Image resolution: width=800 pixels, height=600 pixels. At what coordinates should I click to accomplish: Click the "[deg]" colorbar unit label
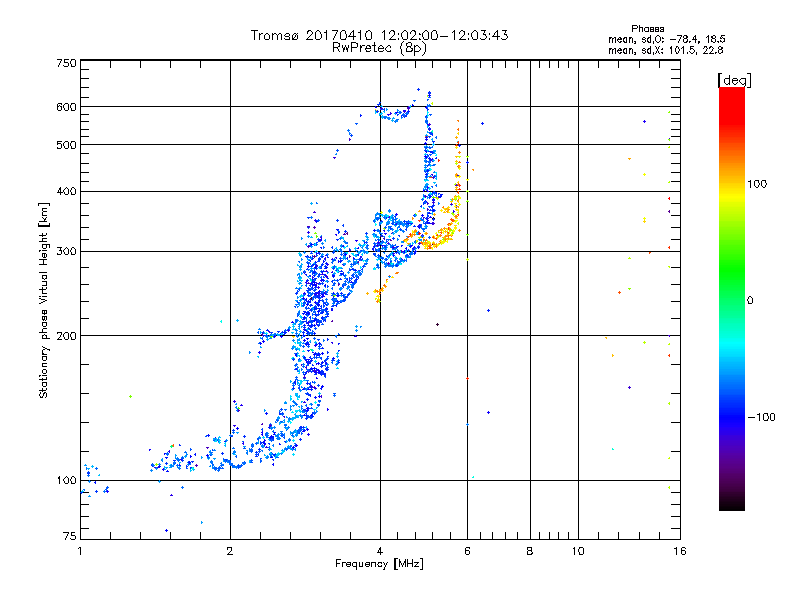point(734,80)
